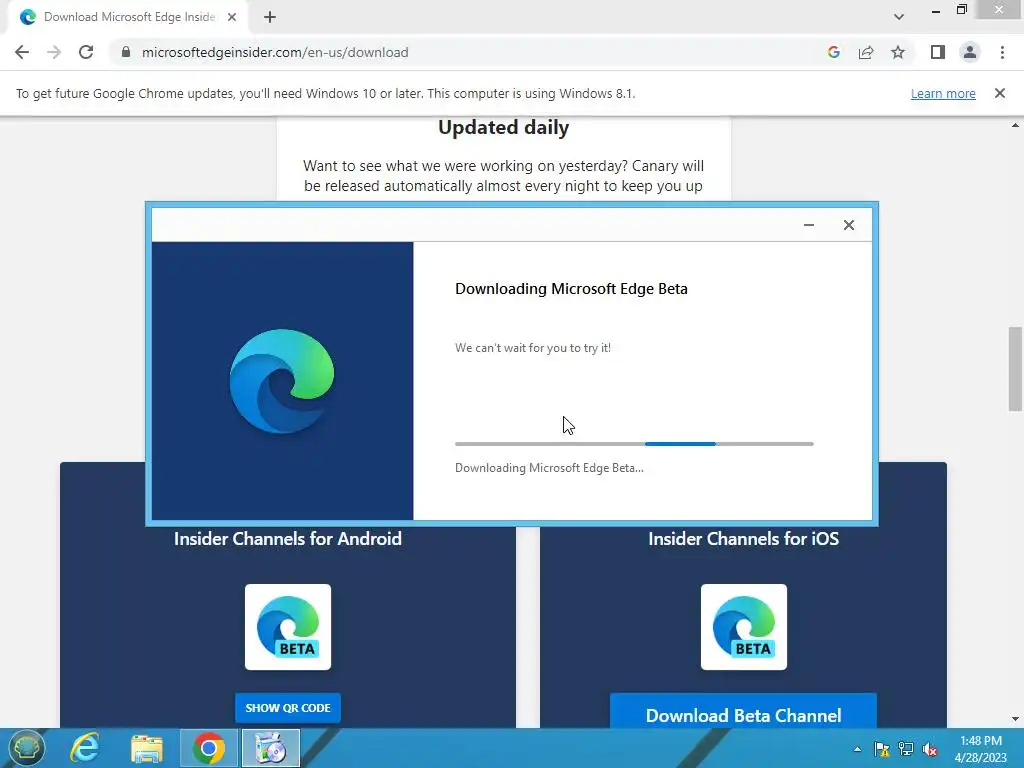Viewport: 1024px width, 768px height.
Task: Open the tab search chevron
Action: 899,17
